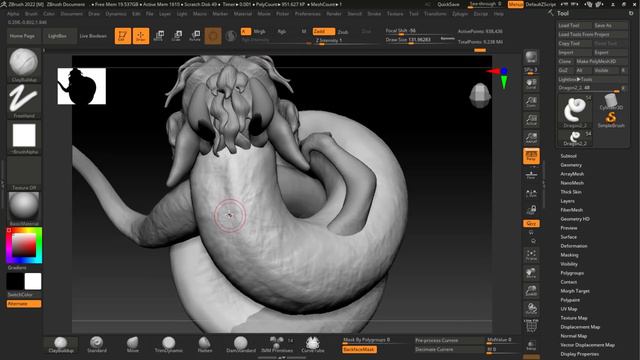Screen dimensions: 640x360
Task: Select Standard brush in bottom shelf
Action: click(97, 345)
